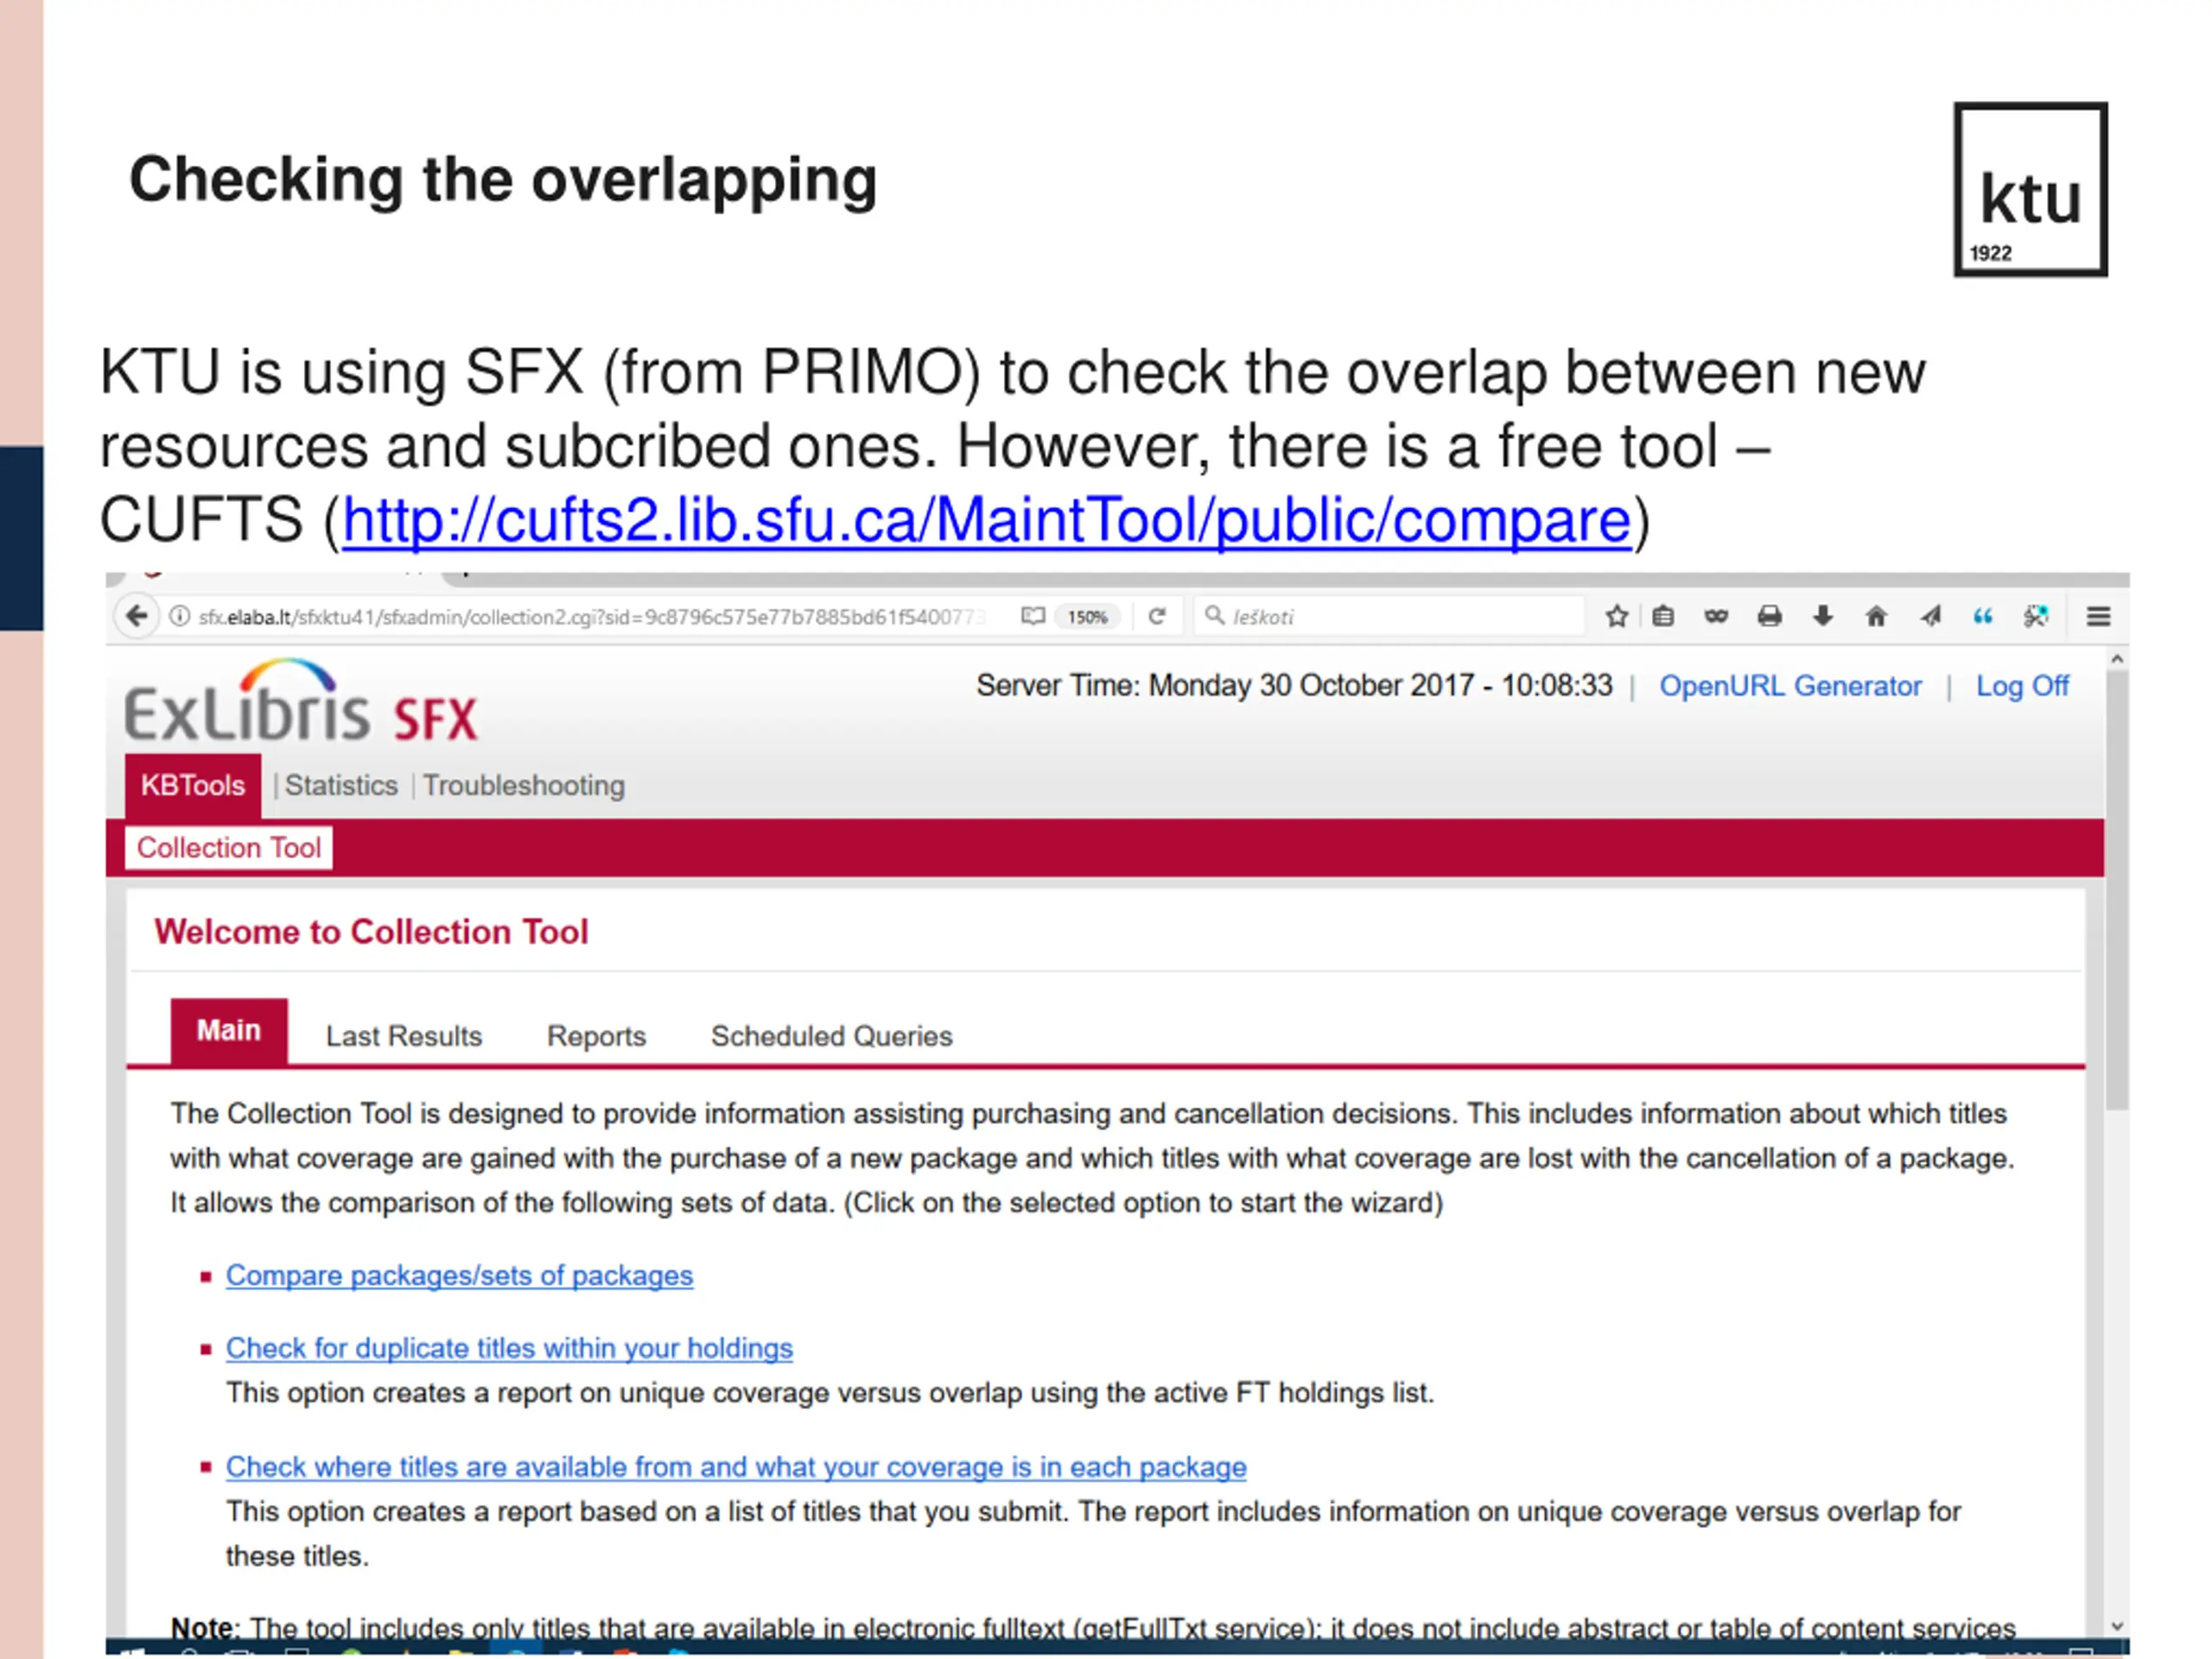
Task: Click the mask icon in browser toolbar
Action: pos(1716,616)
